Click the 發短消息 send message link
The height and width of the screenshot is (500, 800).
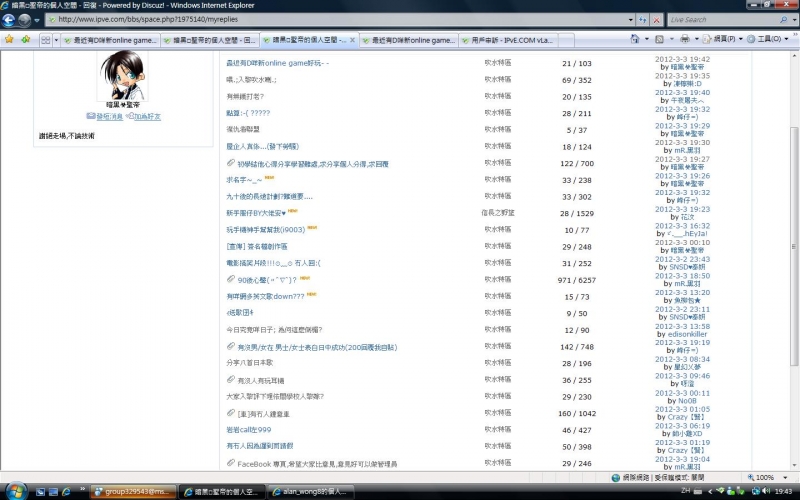[x=110, y=116]
